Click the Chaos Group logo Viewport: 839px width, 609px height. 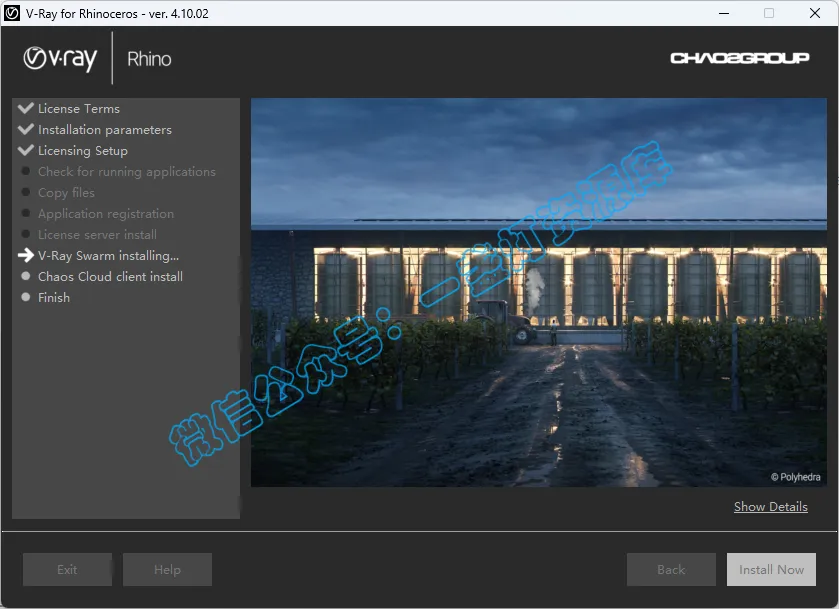pyautogui.click(x=739, y=58)
